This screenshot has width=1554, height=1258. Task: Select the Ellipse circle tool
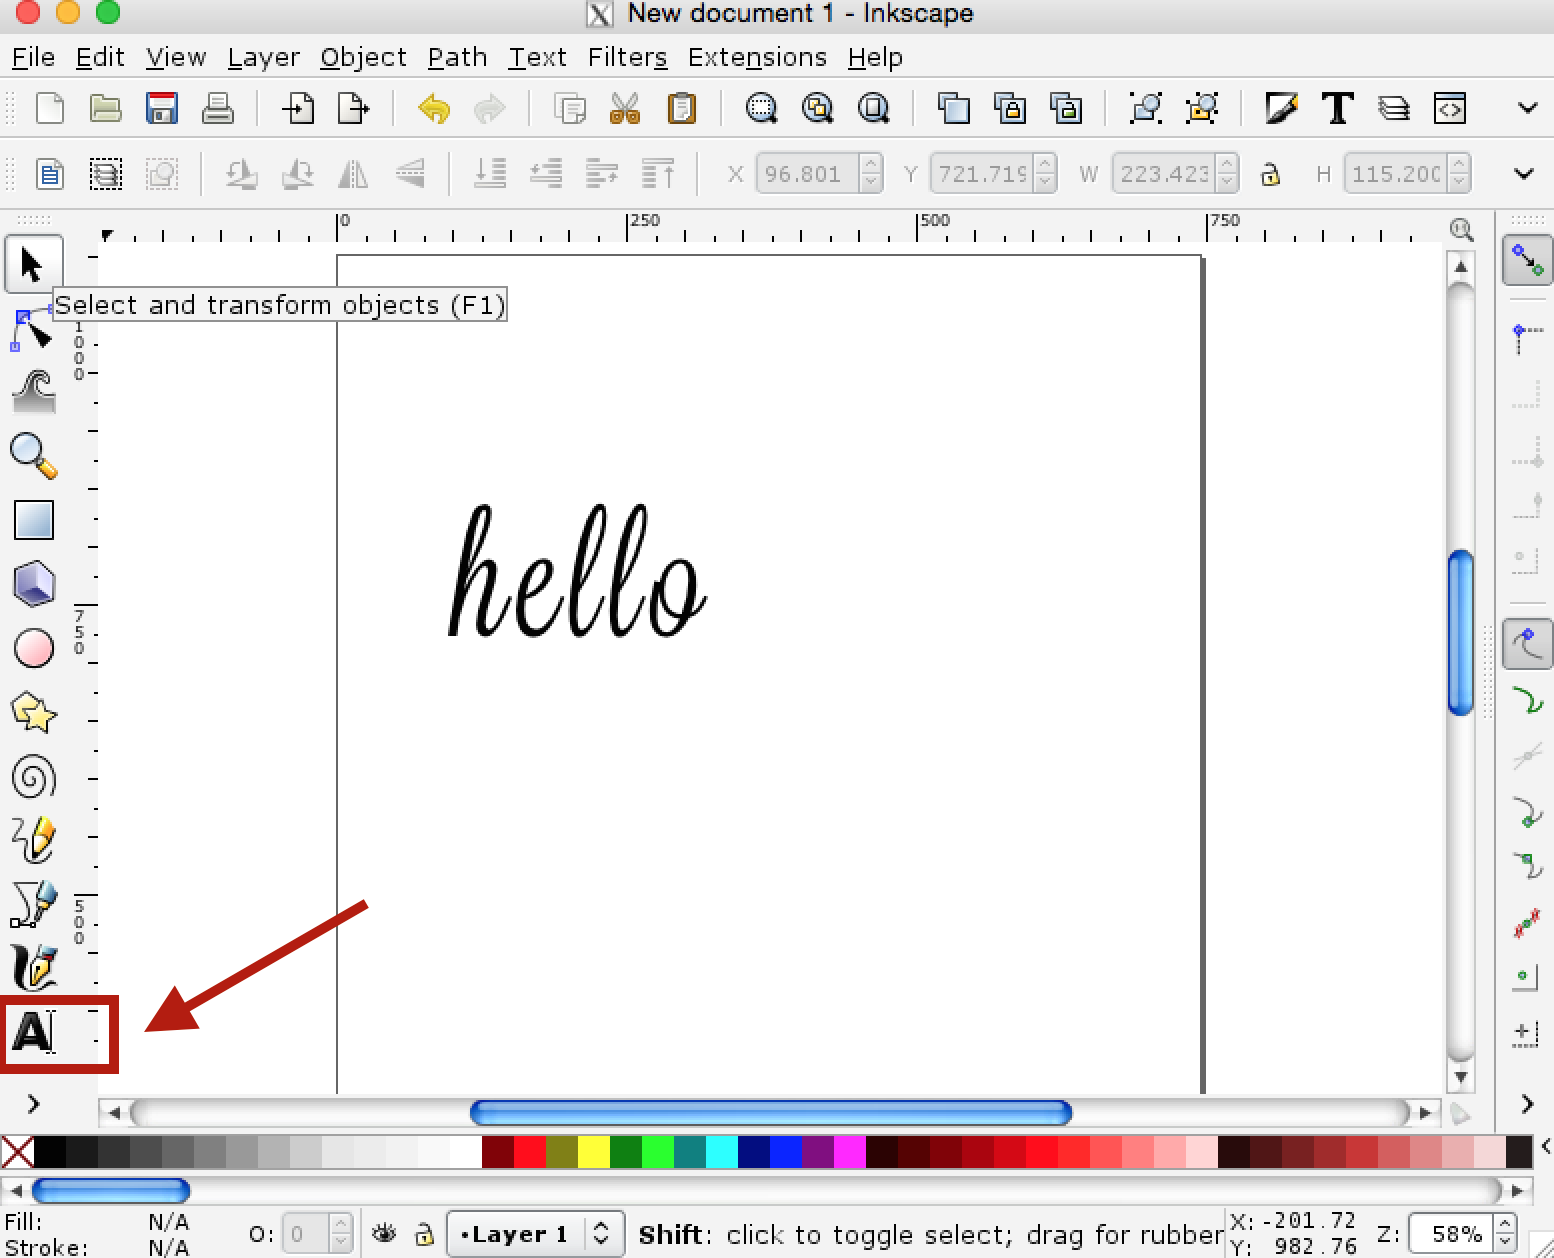33,648
